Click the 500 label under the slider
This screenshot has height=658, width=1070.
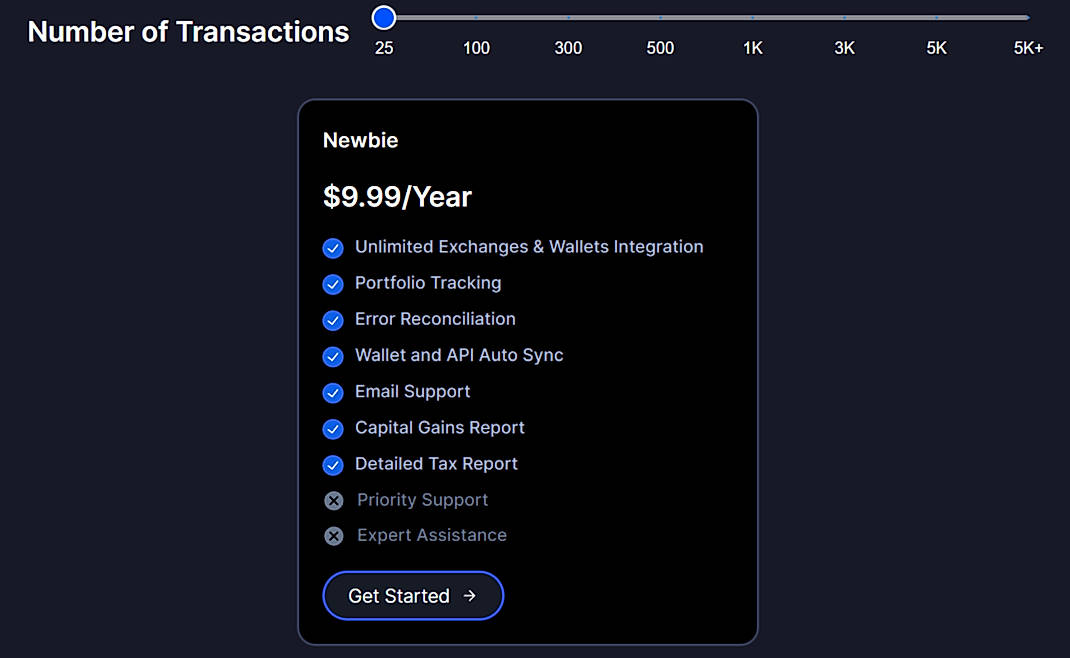click(660, 47)
